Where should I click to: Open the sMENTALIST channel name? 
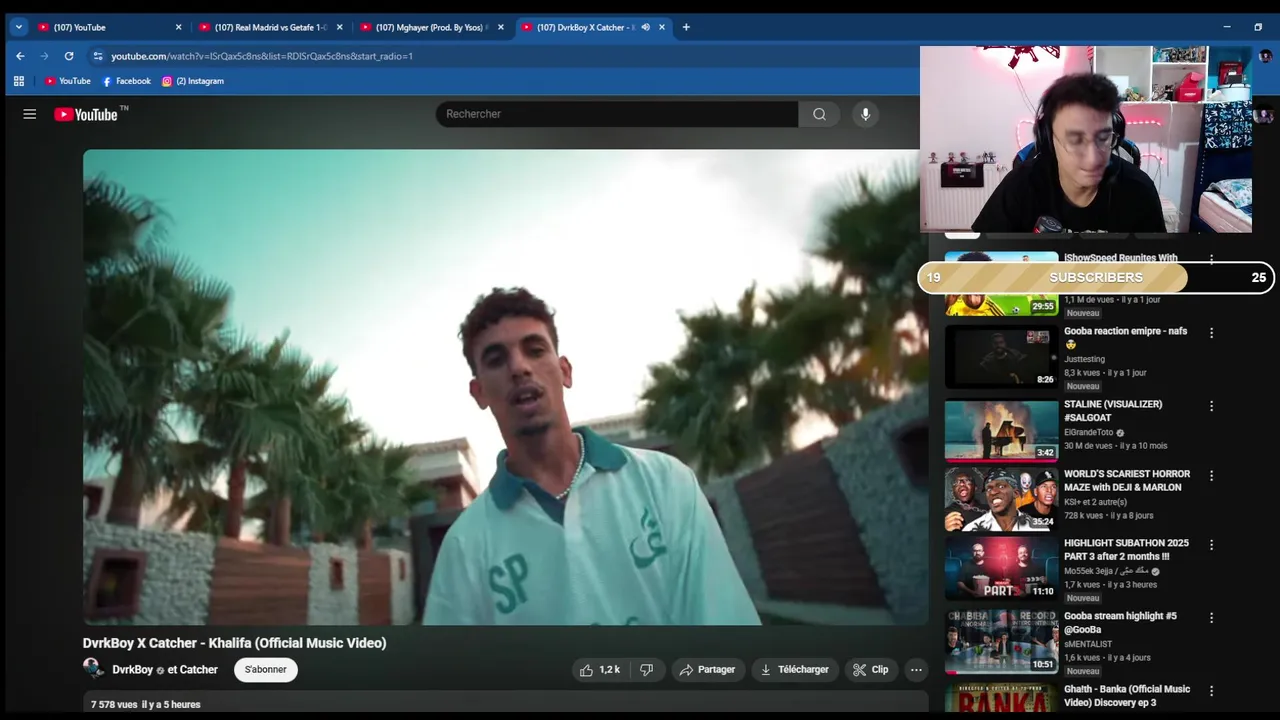(1088, 644)
